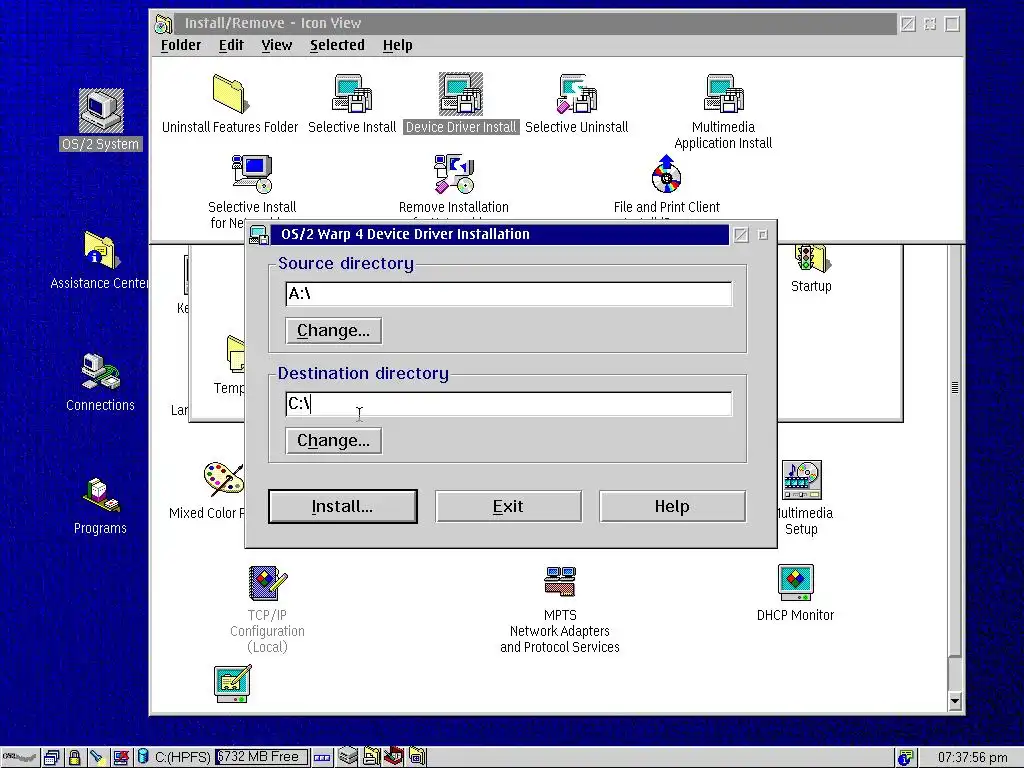Open the Startup folder icon
The image size is (1024, 768).
812,259
